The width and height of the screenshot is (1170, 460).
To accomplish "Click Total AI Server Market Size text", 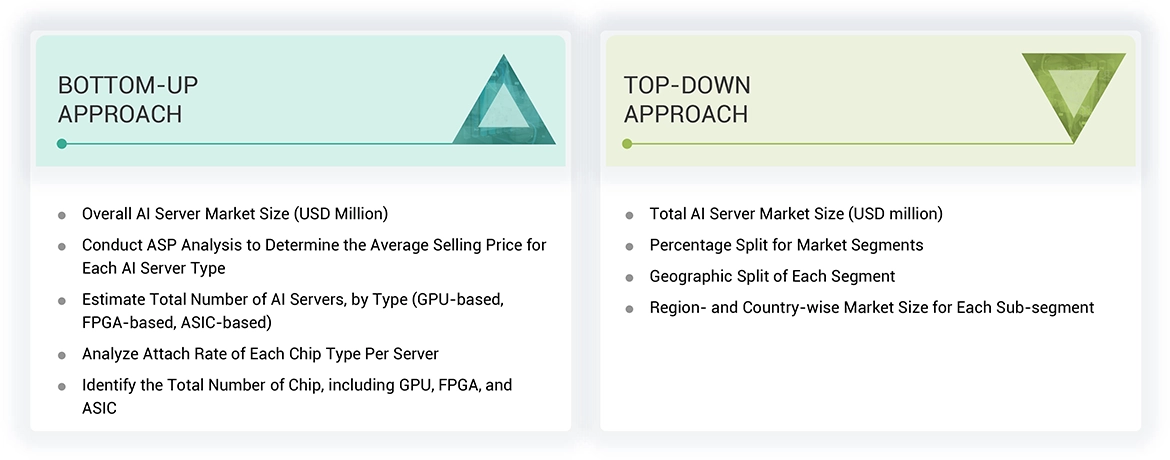I will tap(796, 214).
